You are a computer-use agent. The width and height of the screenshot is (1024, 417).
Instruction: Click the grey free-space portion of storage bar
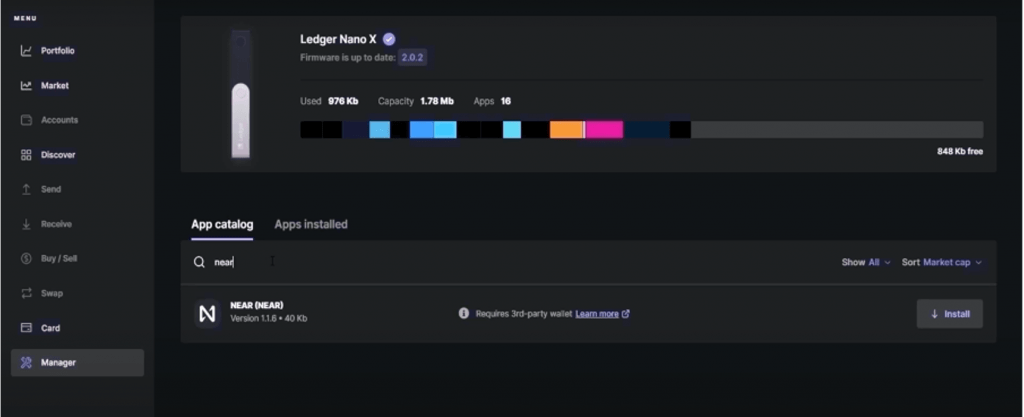pos(837,129)
